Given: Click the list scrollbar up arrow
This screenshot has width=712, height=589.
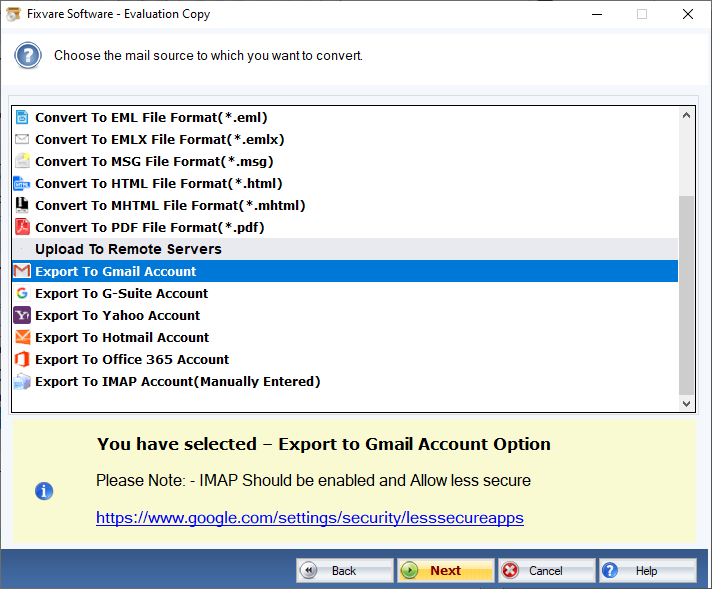Looking at the screenshot, I should click(x=686, y=115).
